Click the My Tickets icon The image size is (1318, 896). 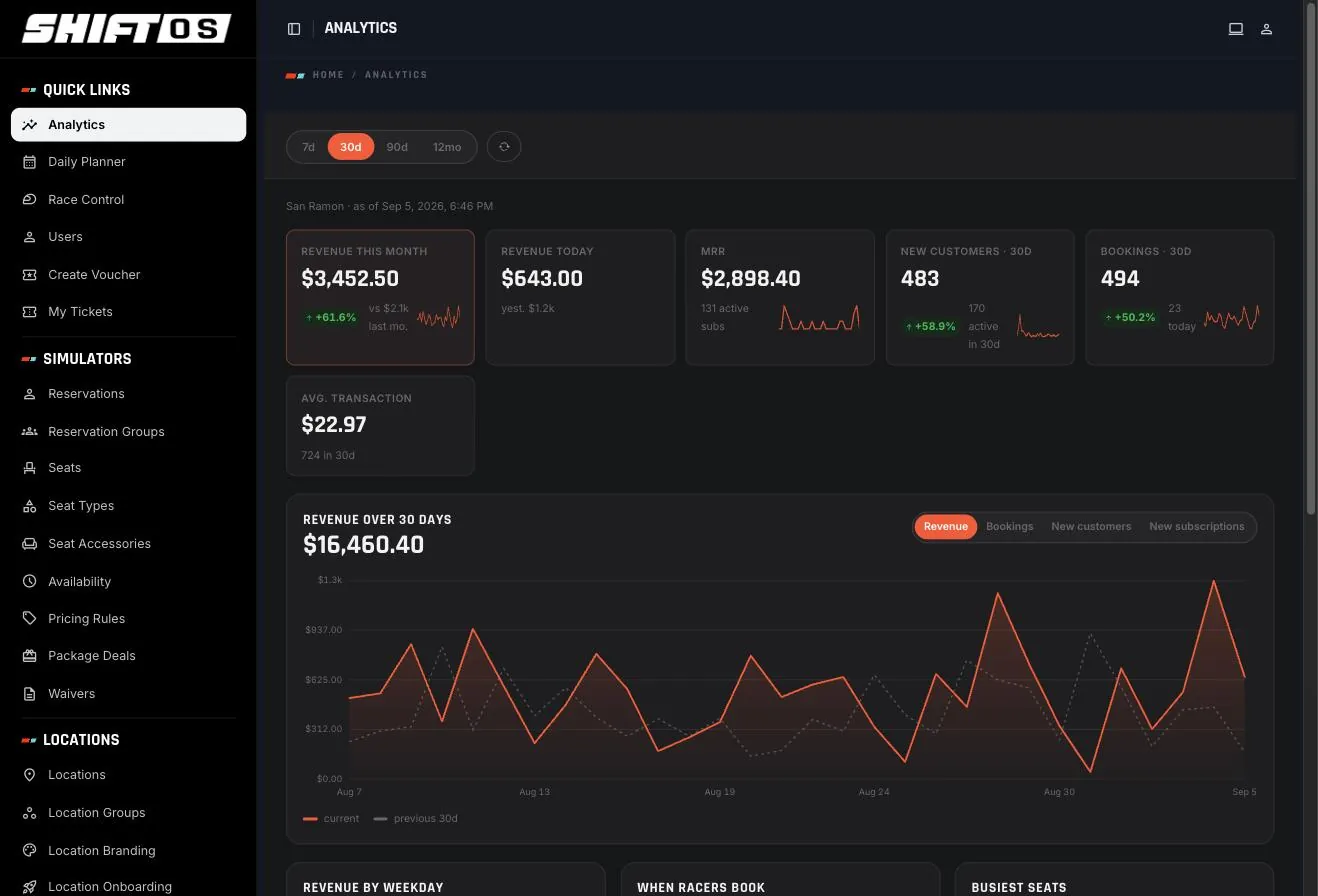(29, 312)
